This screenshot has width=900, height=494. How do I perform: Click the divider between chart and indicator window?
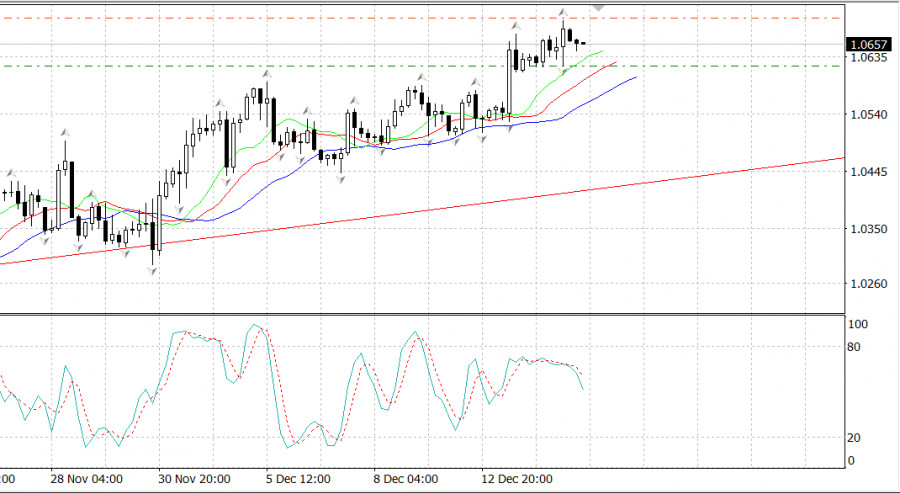pos(420,314)
